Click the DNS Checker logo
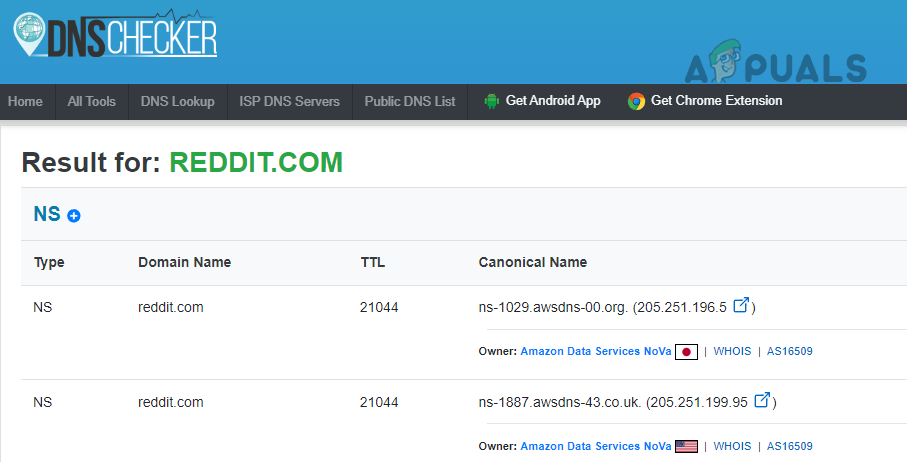The height and width of the screenshot is (462, 907). 115,35
